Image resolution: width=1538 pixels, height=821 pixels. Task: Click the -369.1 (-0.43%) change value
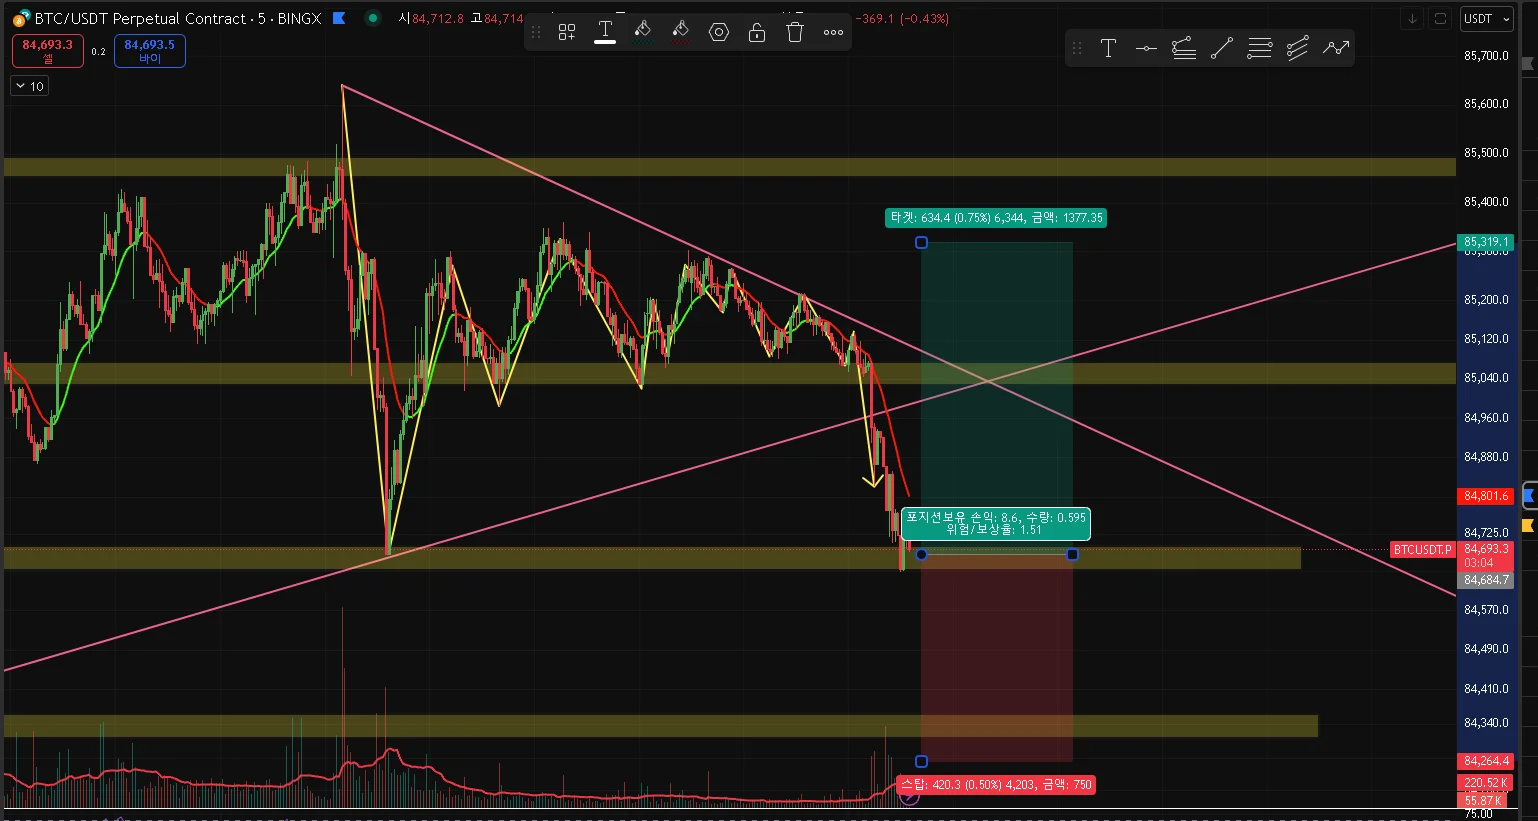click(x=902, y=18)
